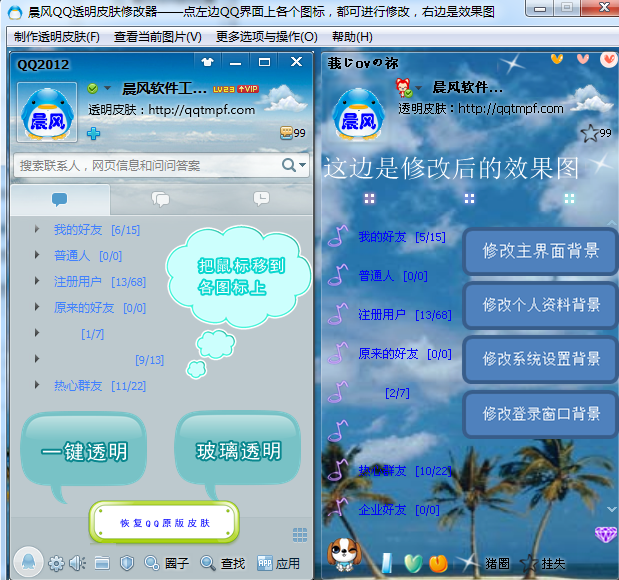Click the speaker sound icon
The width and height of the screenshot is (619, 580).
[77, 563]
